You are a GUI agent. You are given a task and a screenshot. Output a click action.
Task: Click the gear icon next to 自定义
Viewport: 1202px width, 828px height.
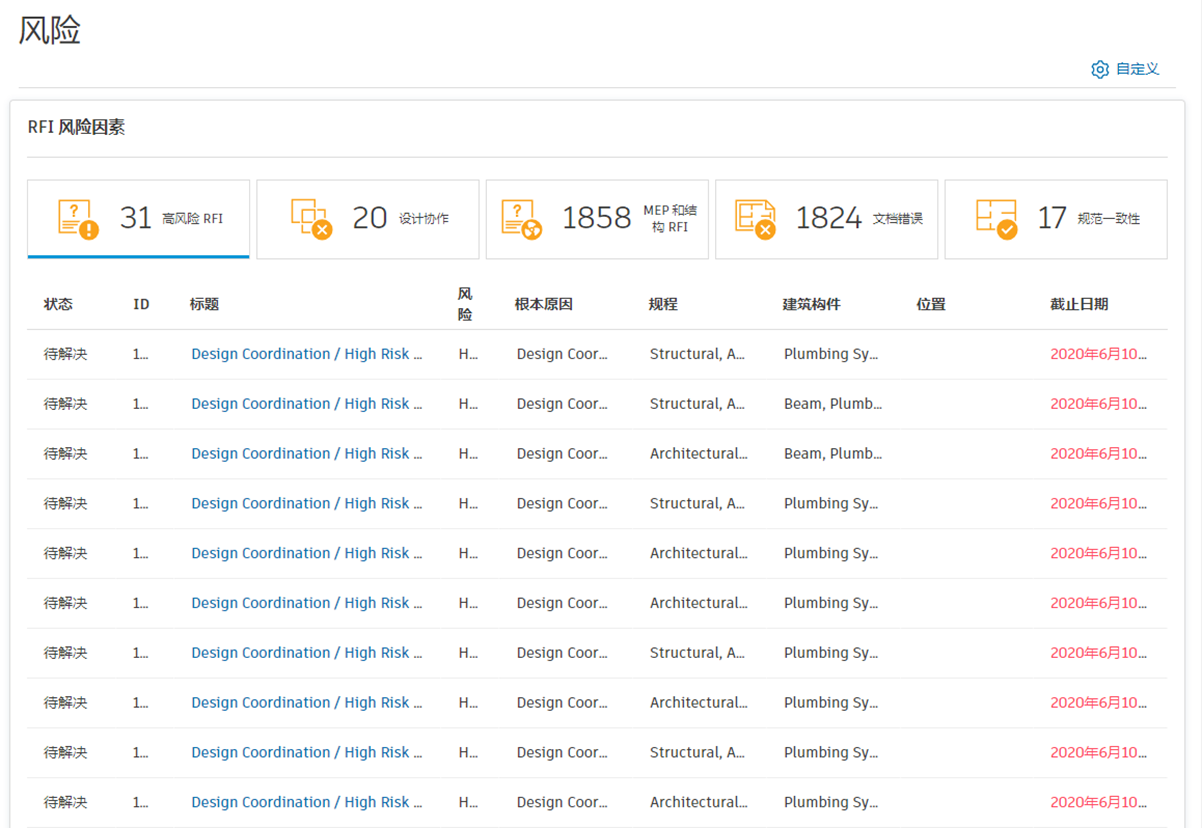click(x=1100, y=69)
